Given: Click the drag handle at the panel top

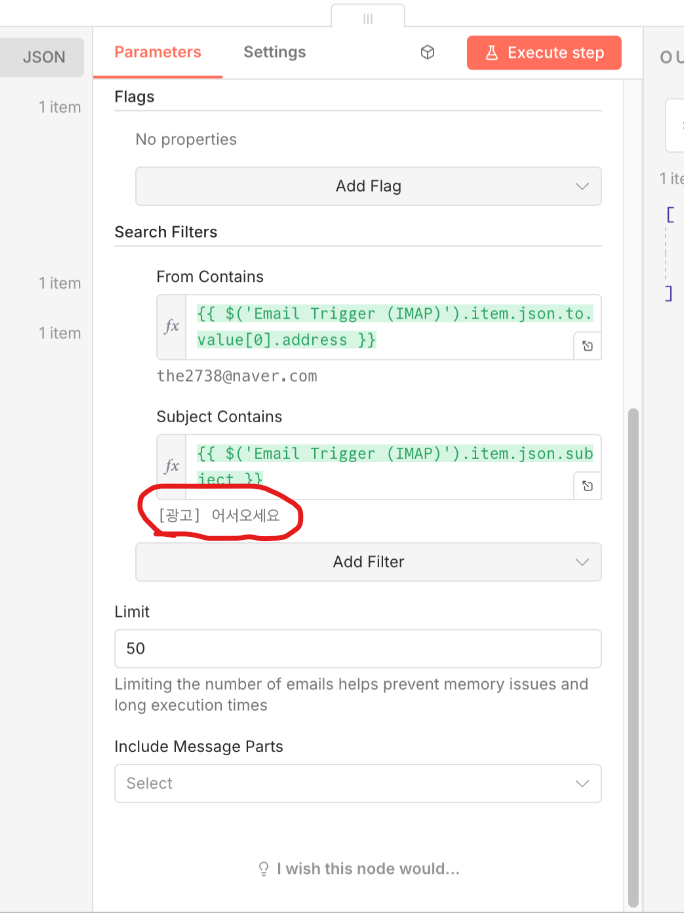Looking at the screenshot, I should pos(368,18).
